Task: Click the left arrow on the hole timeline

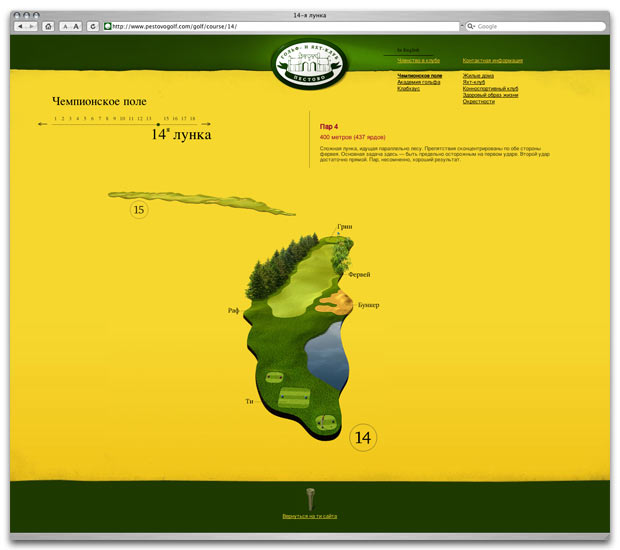Action: pos(42,124)
